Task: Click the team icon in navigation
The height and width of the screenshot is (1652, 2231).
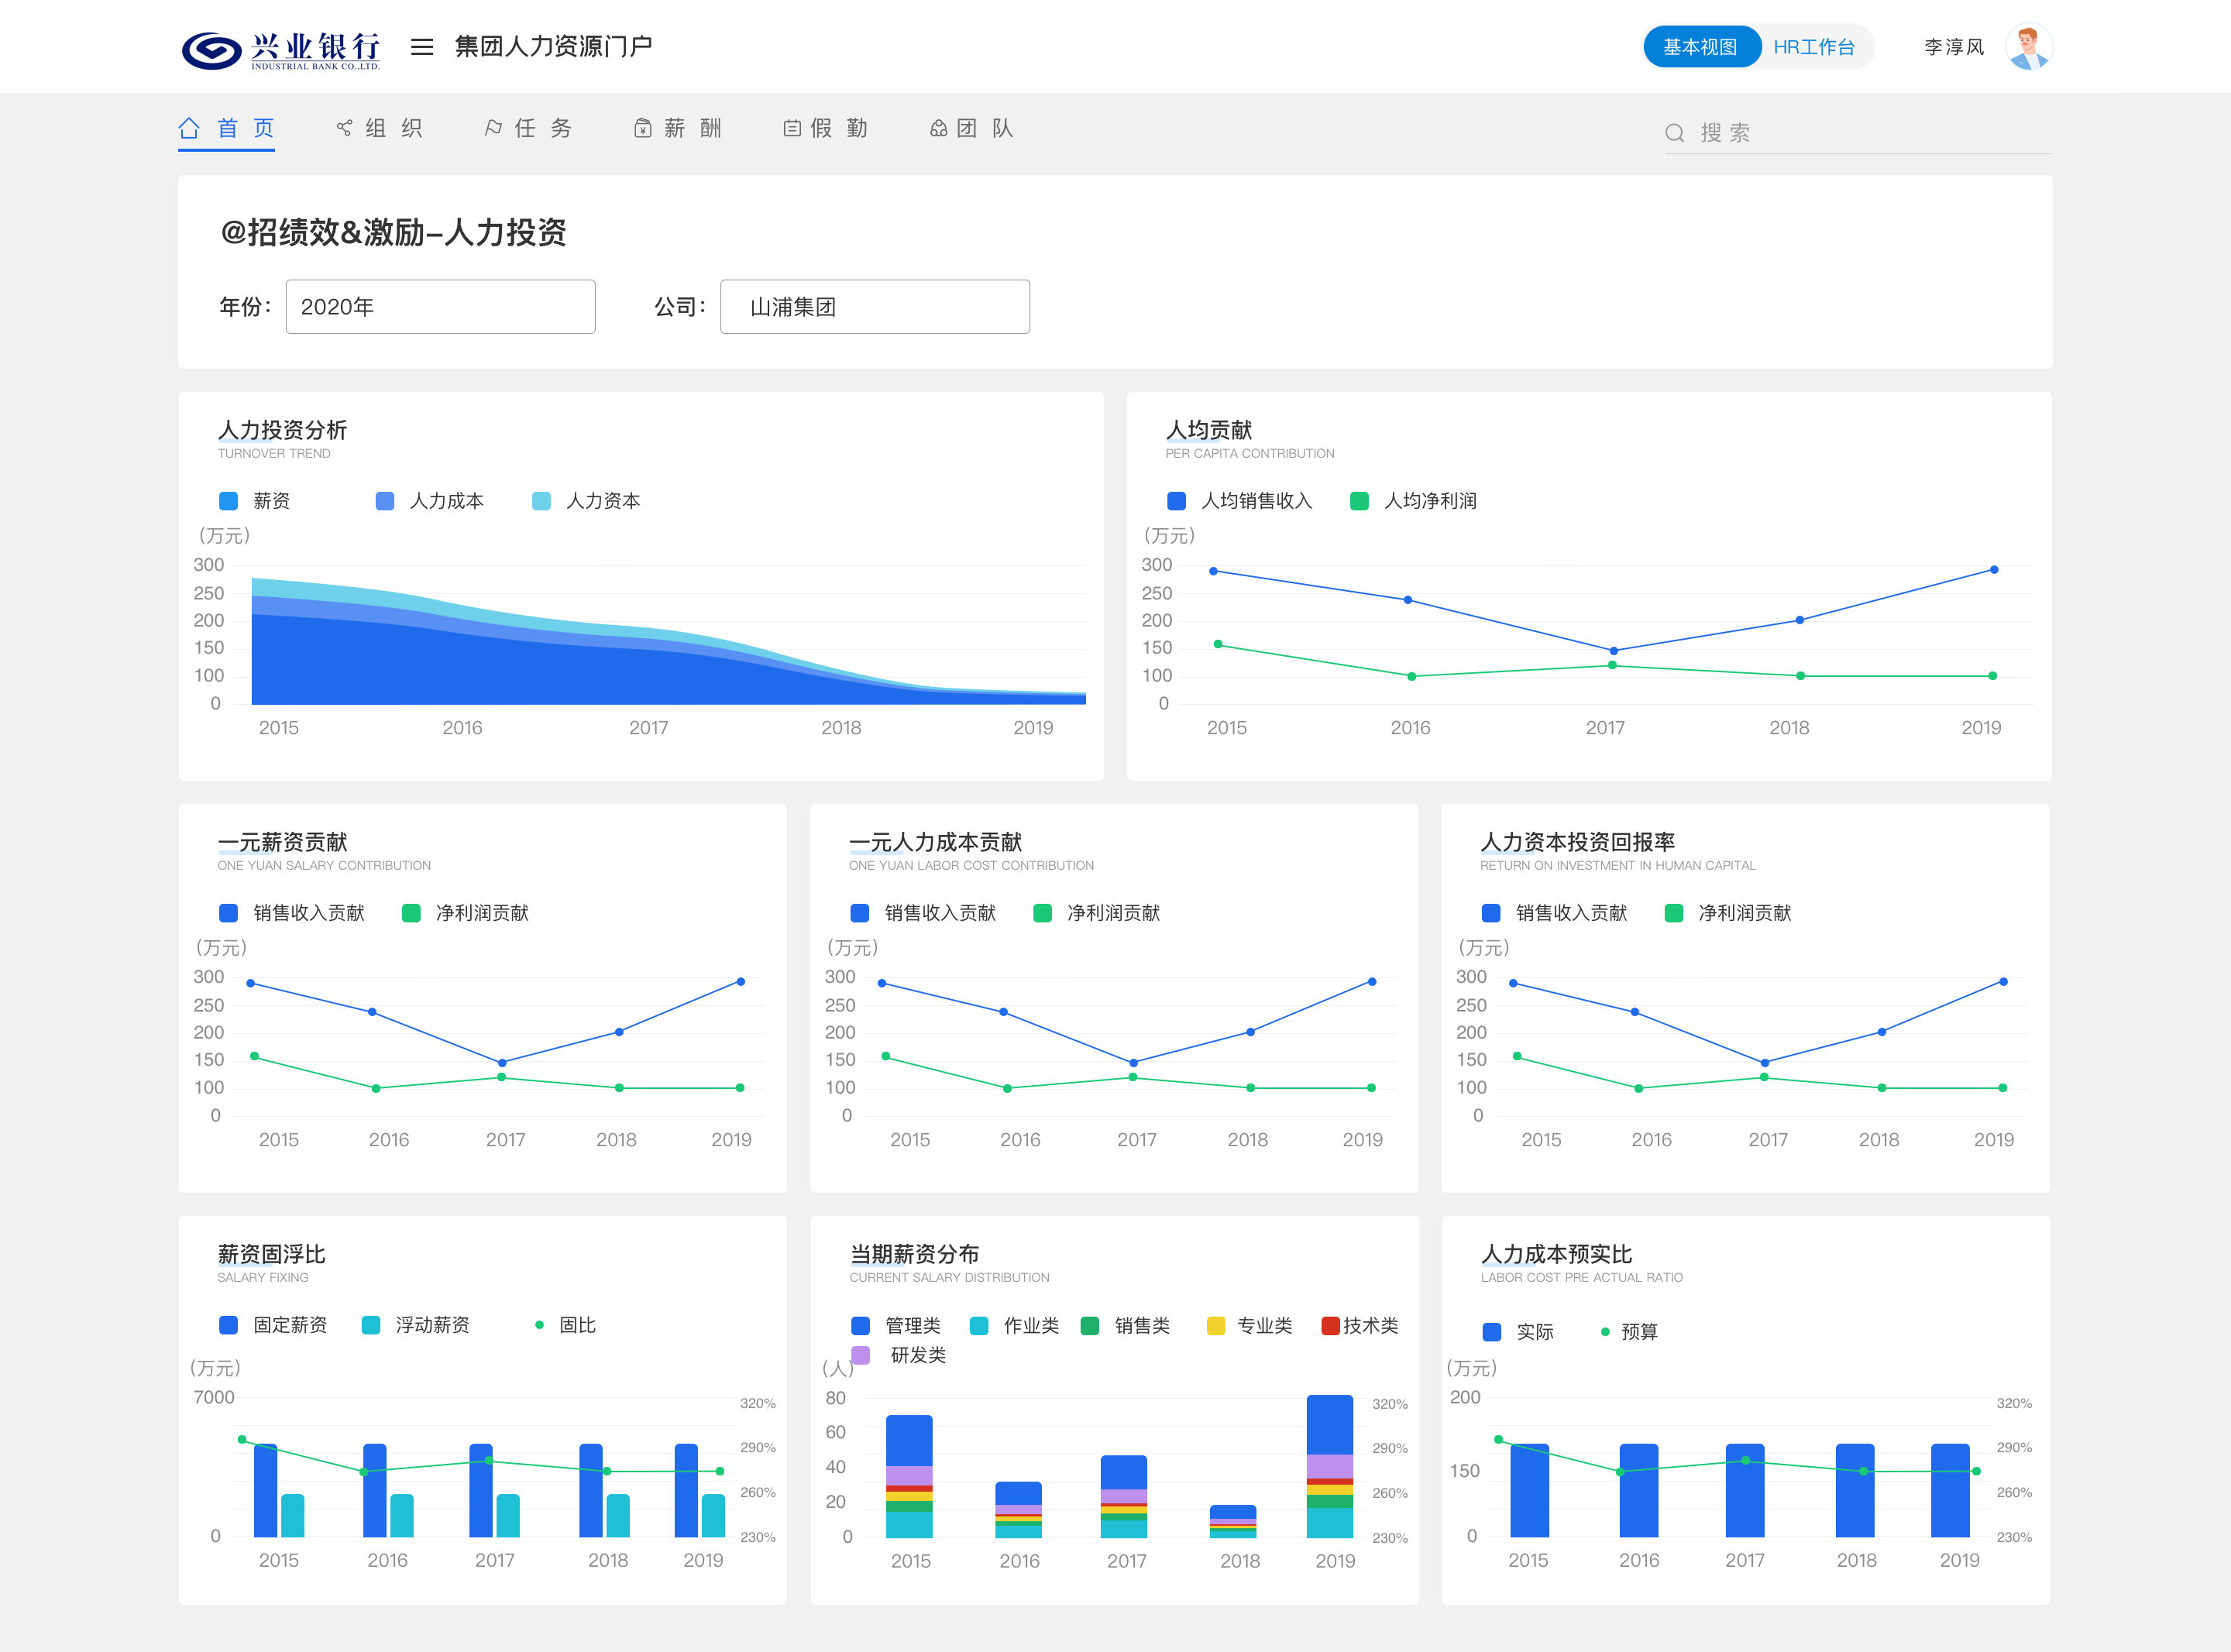Action: (x=938, y=128)
